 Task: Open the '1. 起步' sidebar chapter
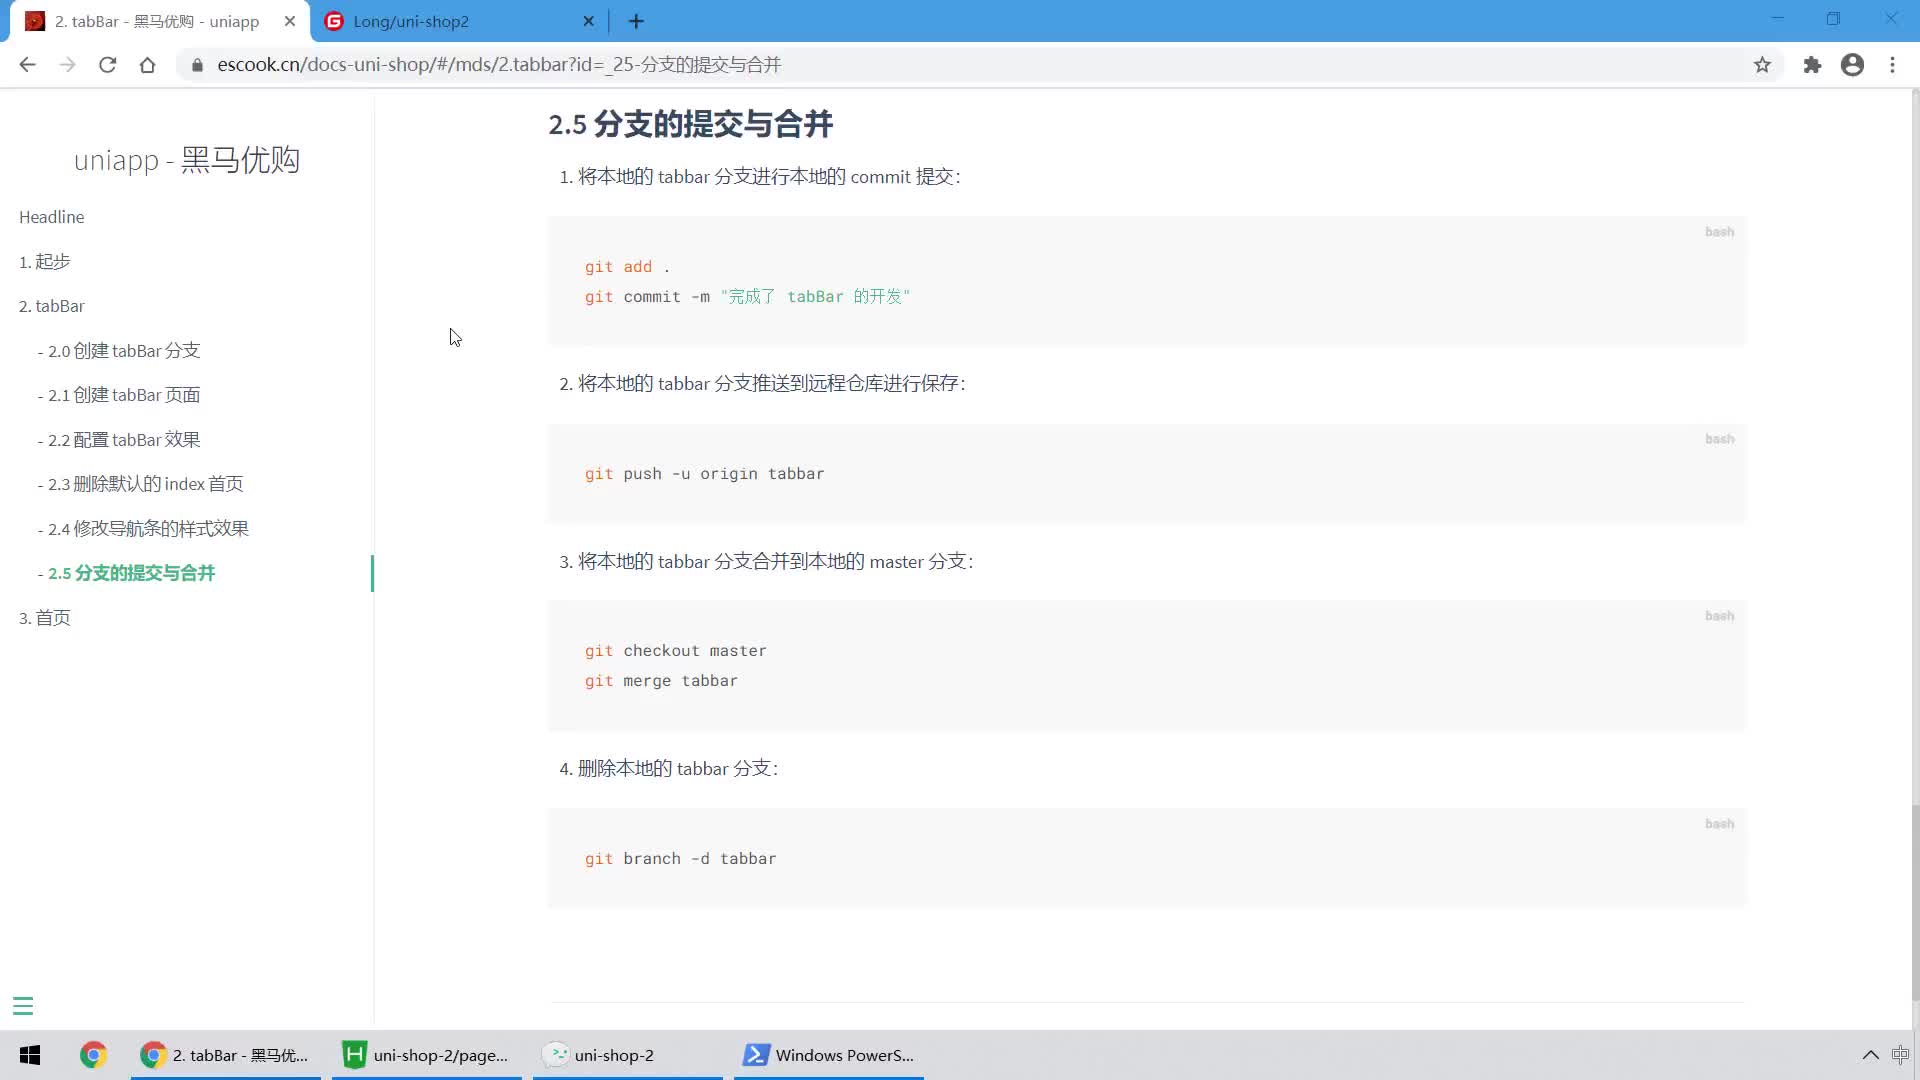tap(45, 262)
